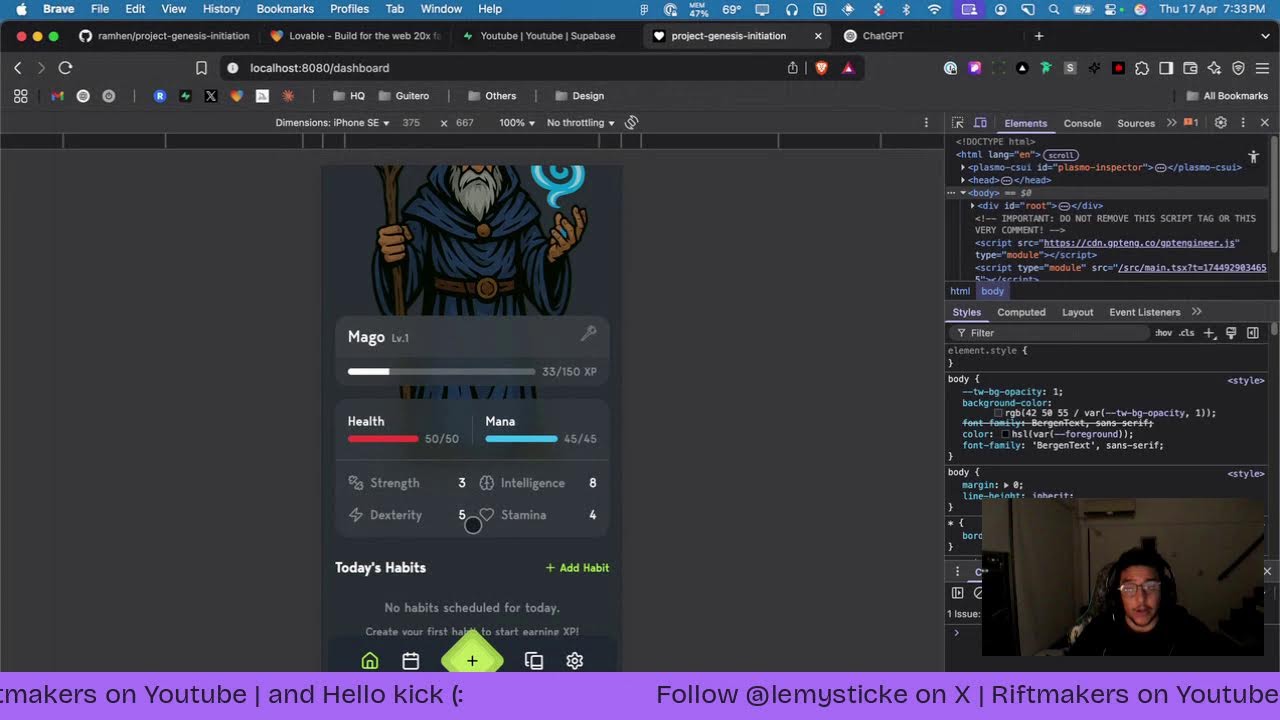1280x720 pixels.
Task: Reload the page
Action: pos(65,68)
